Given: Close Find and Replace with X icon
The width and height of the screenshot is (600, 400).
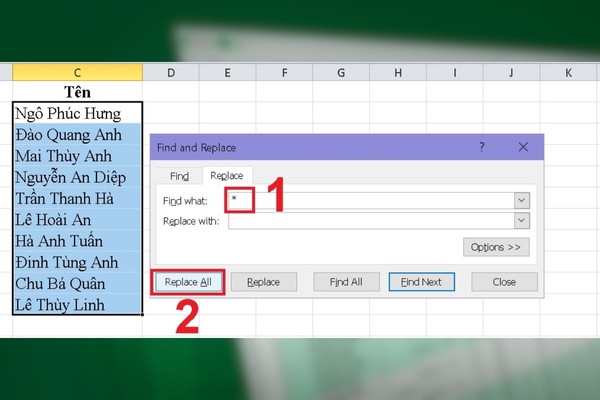Looking at the screenshot, I should click(523, 147).
